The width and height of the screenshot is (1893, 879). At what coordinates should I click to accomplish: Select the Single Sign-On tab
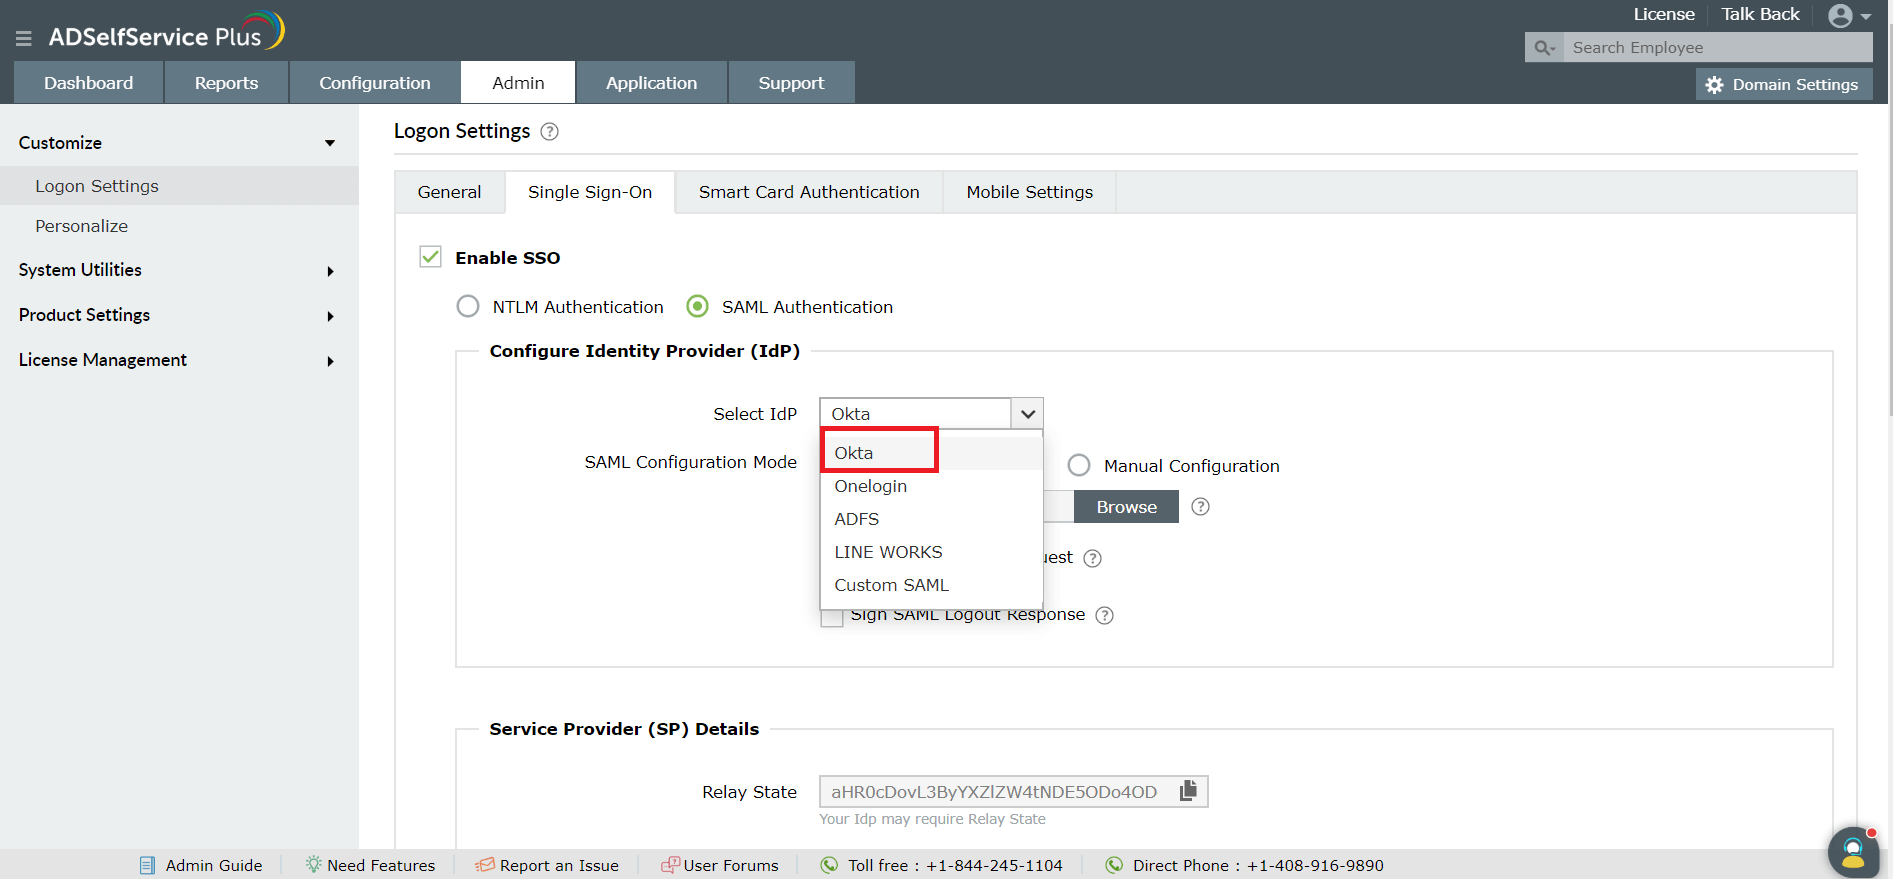[x=590, y=192]
